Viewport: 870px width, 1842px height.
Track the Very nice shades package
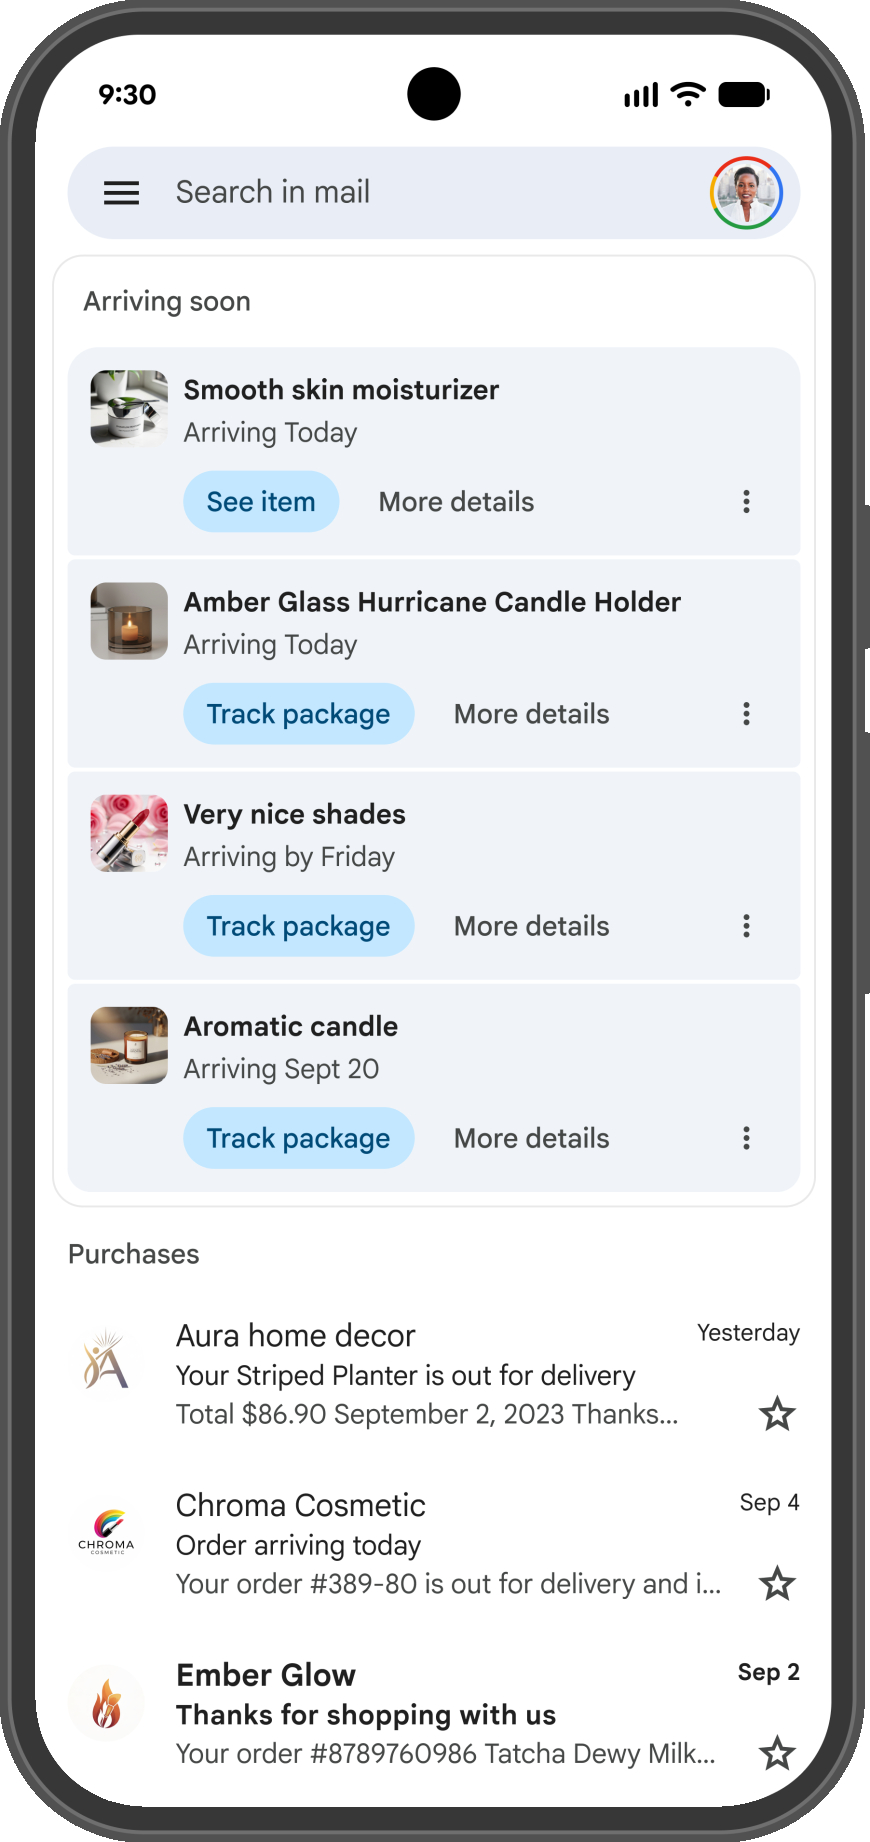click(298, 926)
